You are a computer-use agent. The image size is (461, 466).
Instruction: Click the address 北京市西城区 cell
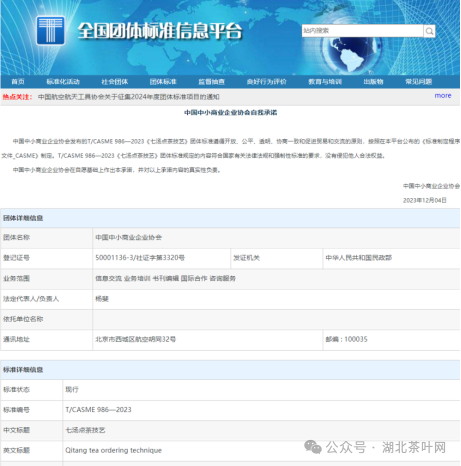click(x=207, y=340)
